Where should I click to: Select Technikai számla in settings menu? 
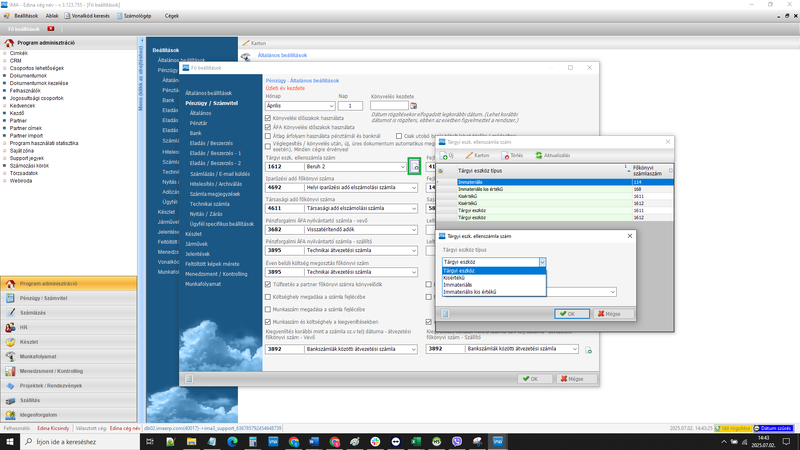[x=209, y=203]
